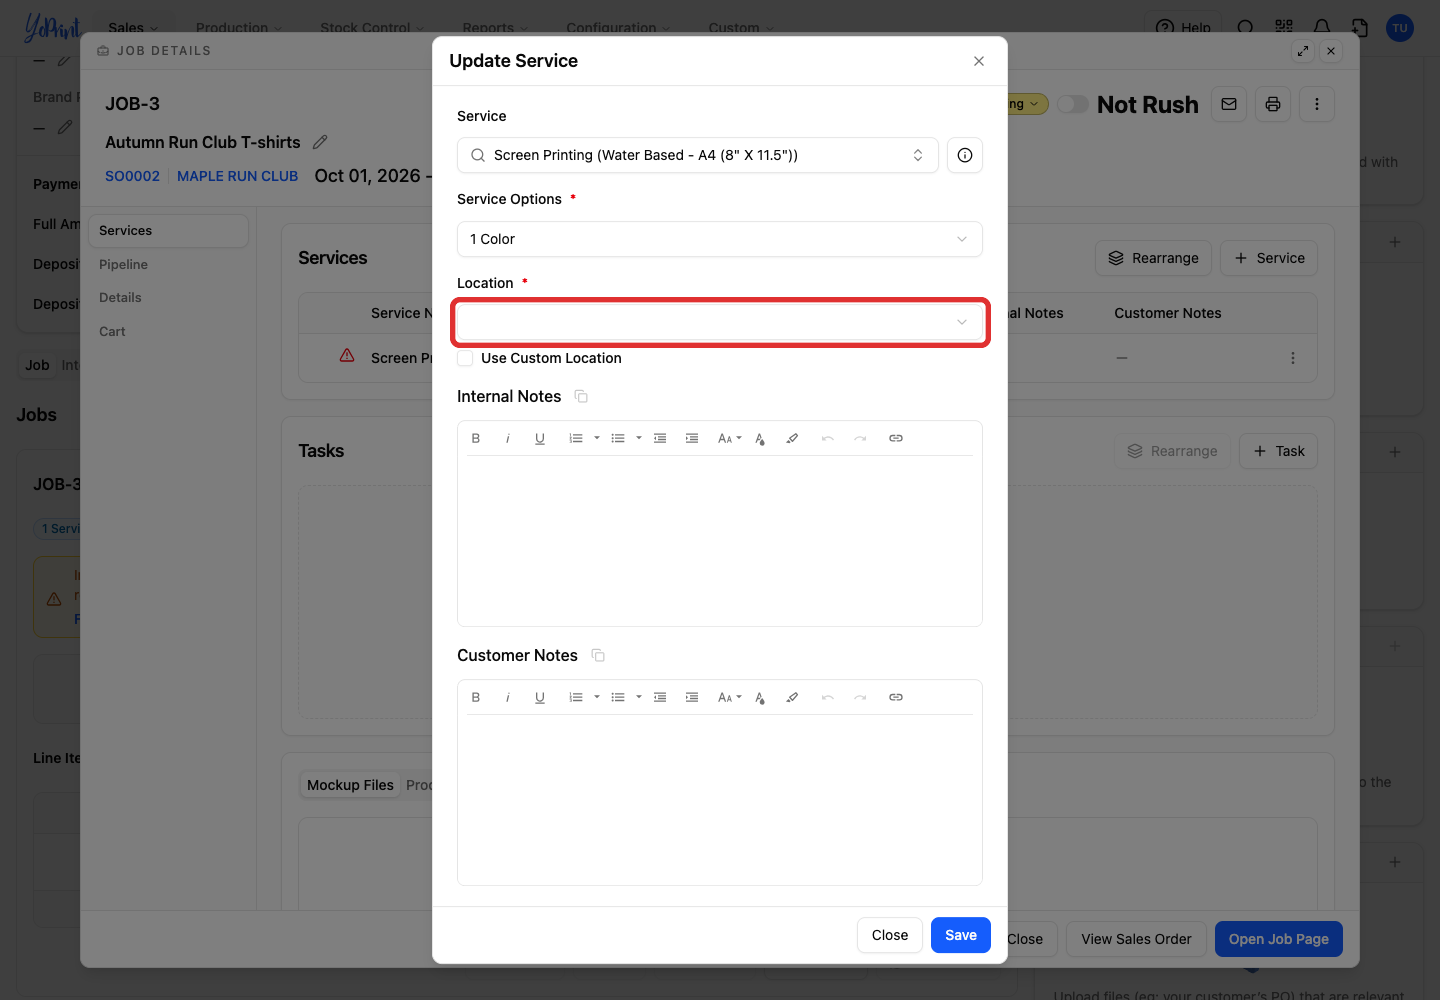Click into the Customer Notes text area
Viewport: 1440px width, 1000px height.
point(720,799)
